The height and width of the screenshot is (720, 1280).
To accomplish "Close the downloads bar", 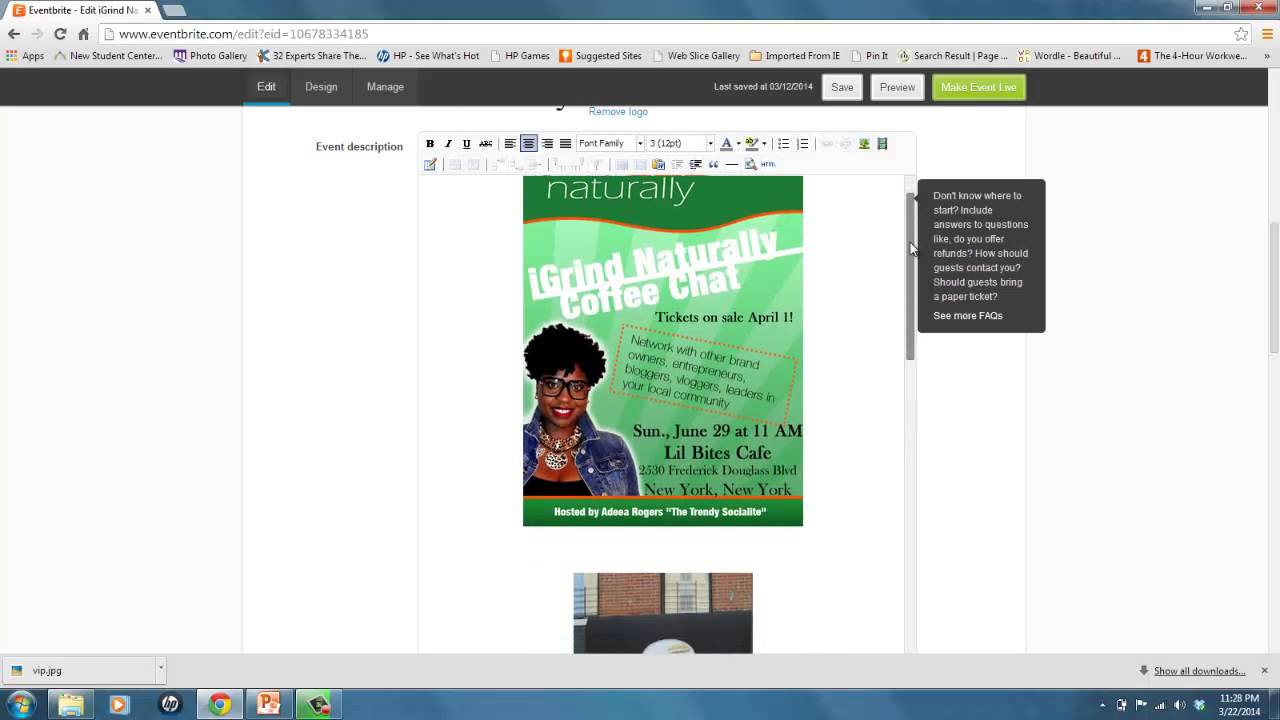I will click(1264, 670).
